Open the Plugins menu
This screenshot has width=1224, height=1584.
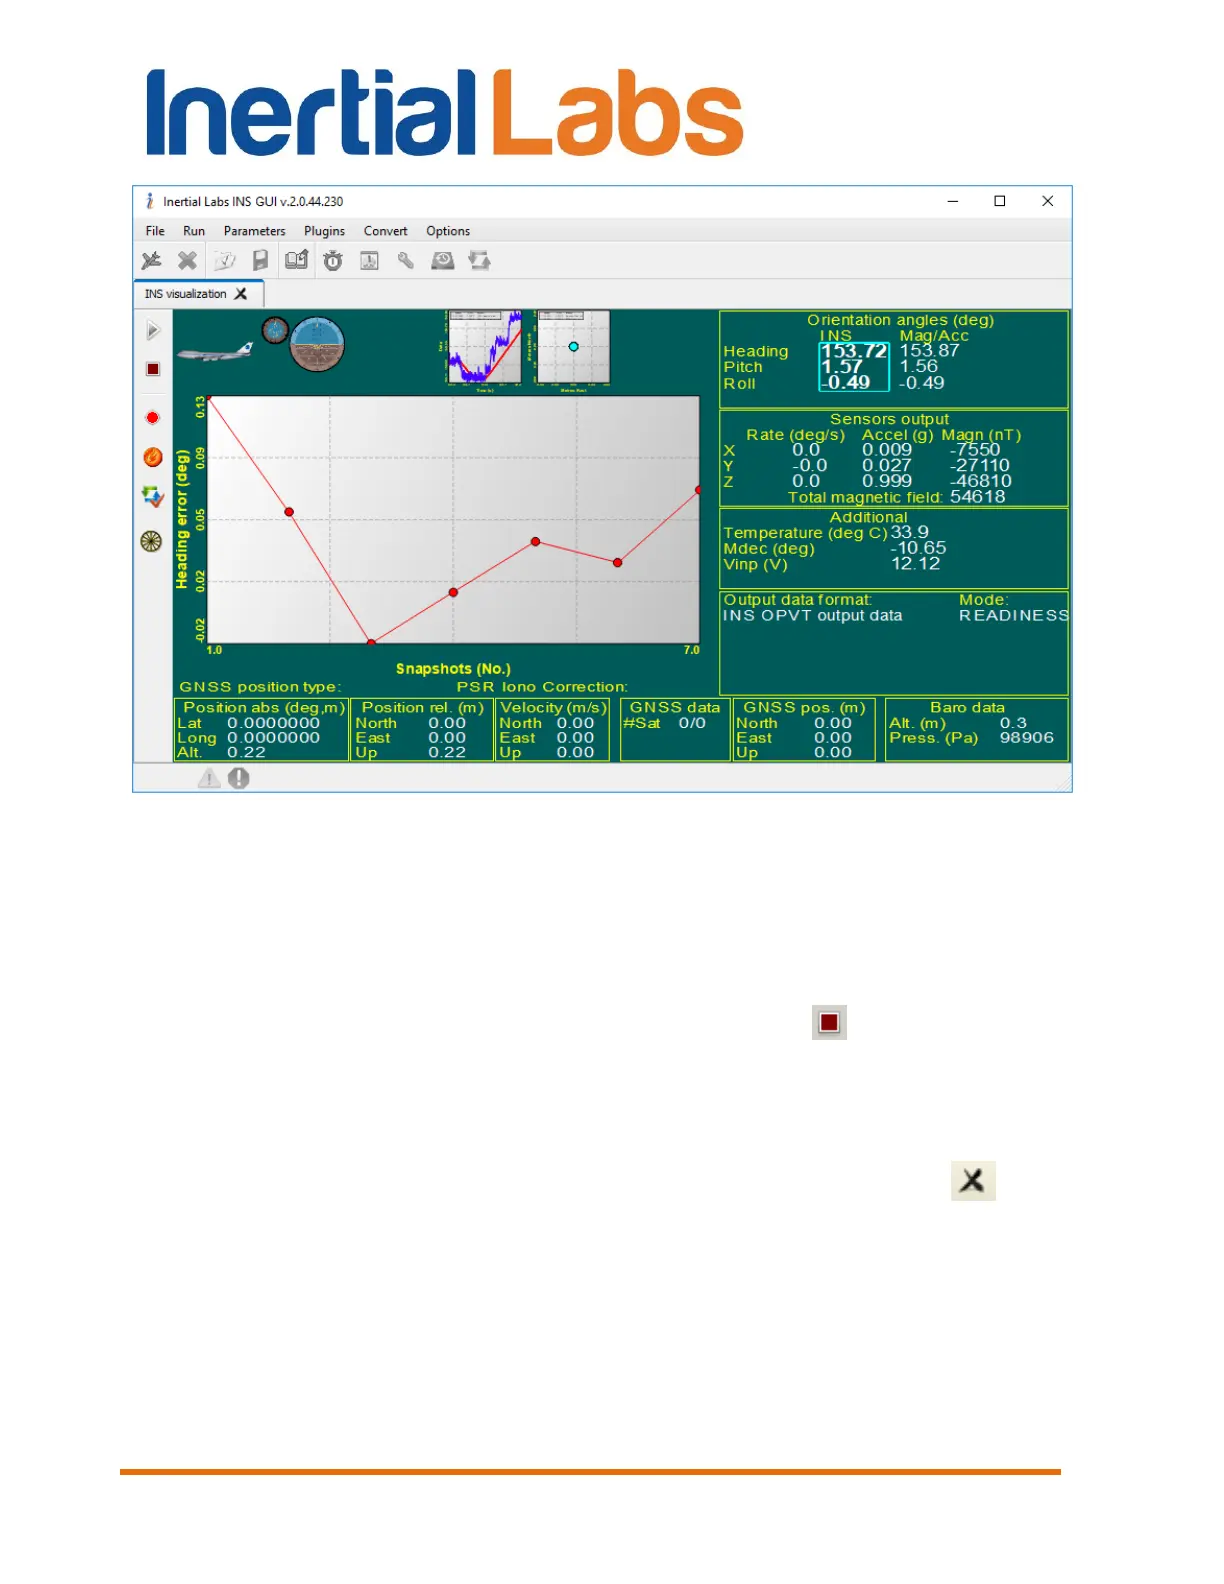[x=324, y=231]
